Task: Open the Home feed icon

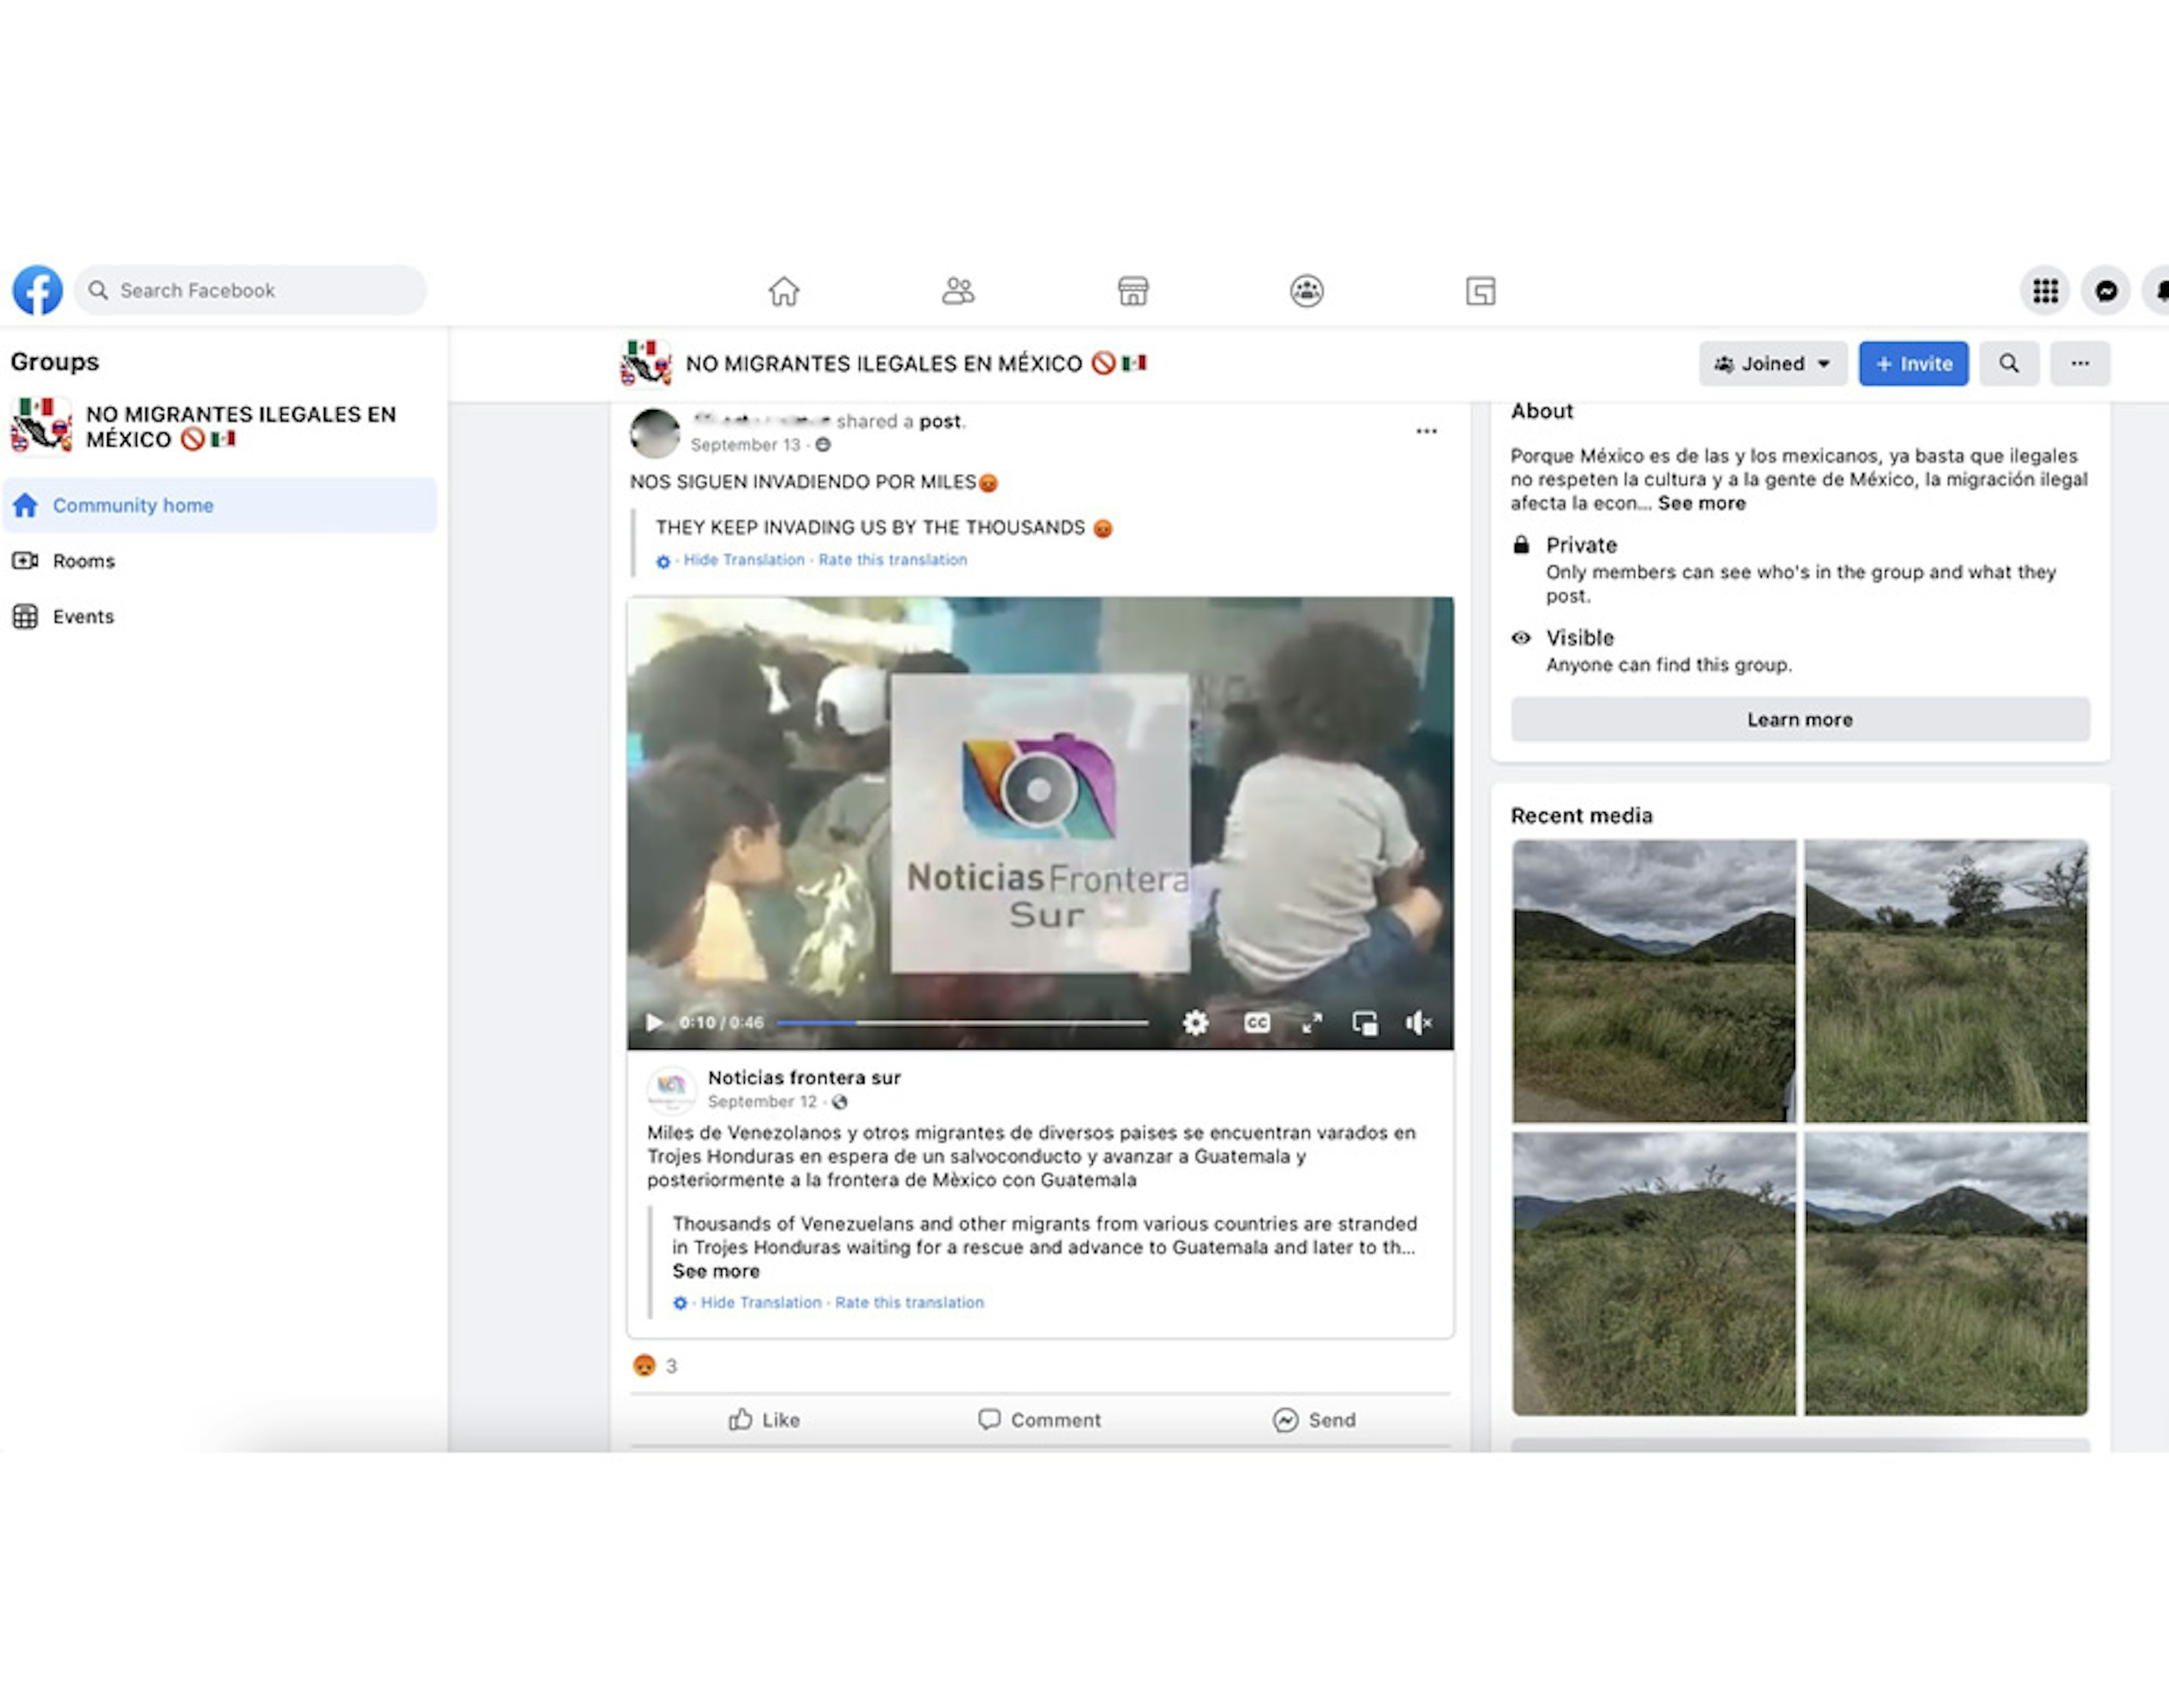Action: click(x=784, y=291)
